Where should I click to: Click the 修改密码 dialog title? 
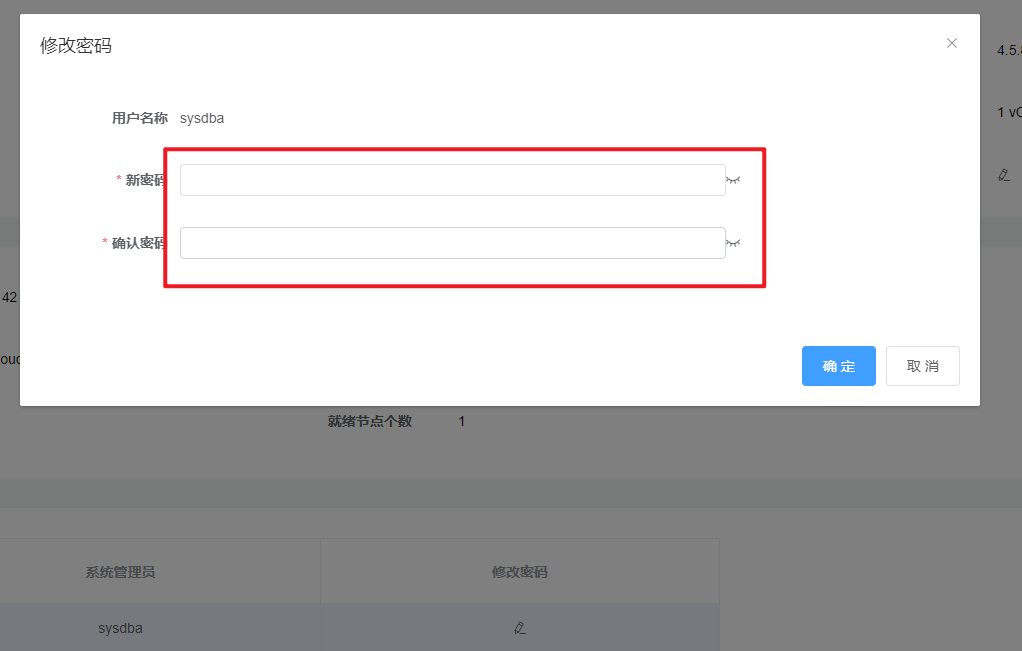point(76,46)
